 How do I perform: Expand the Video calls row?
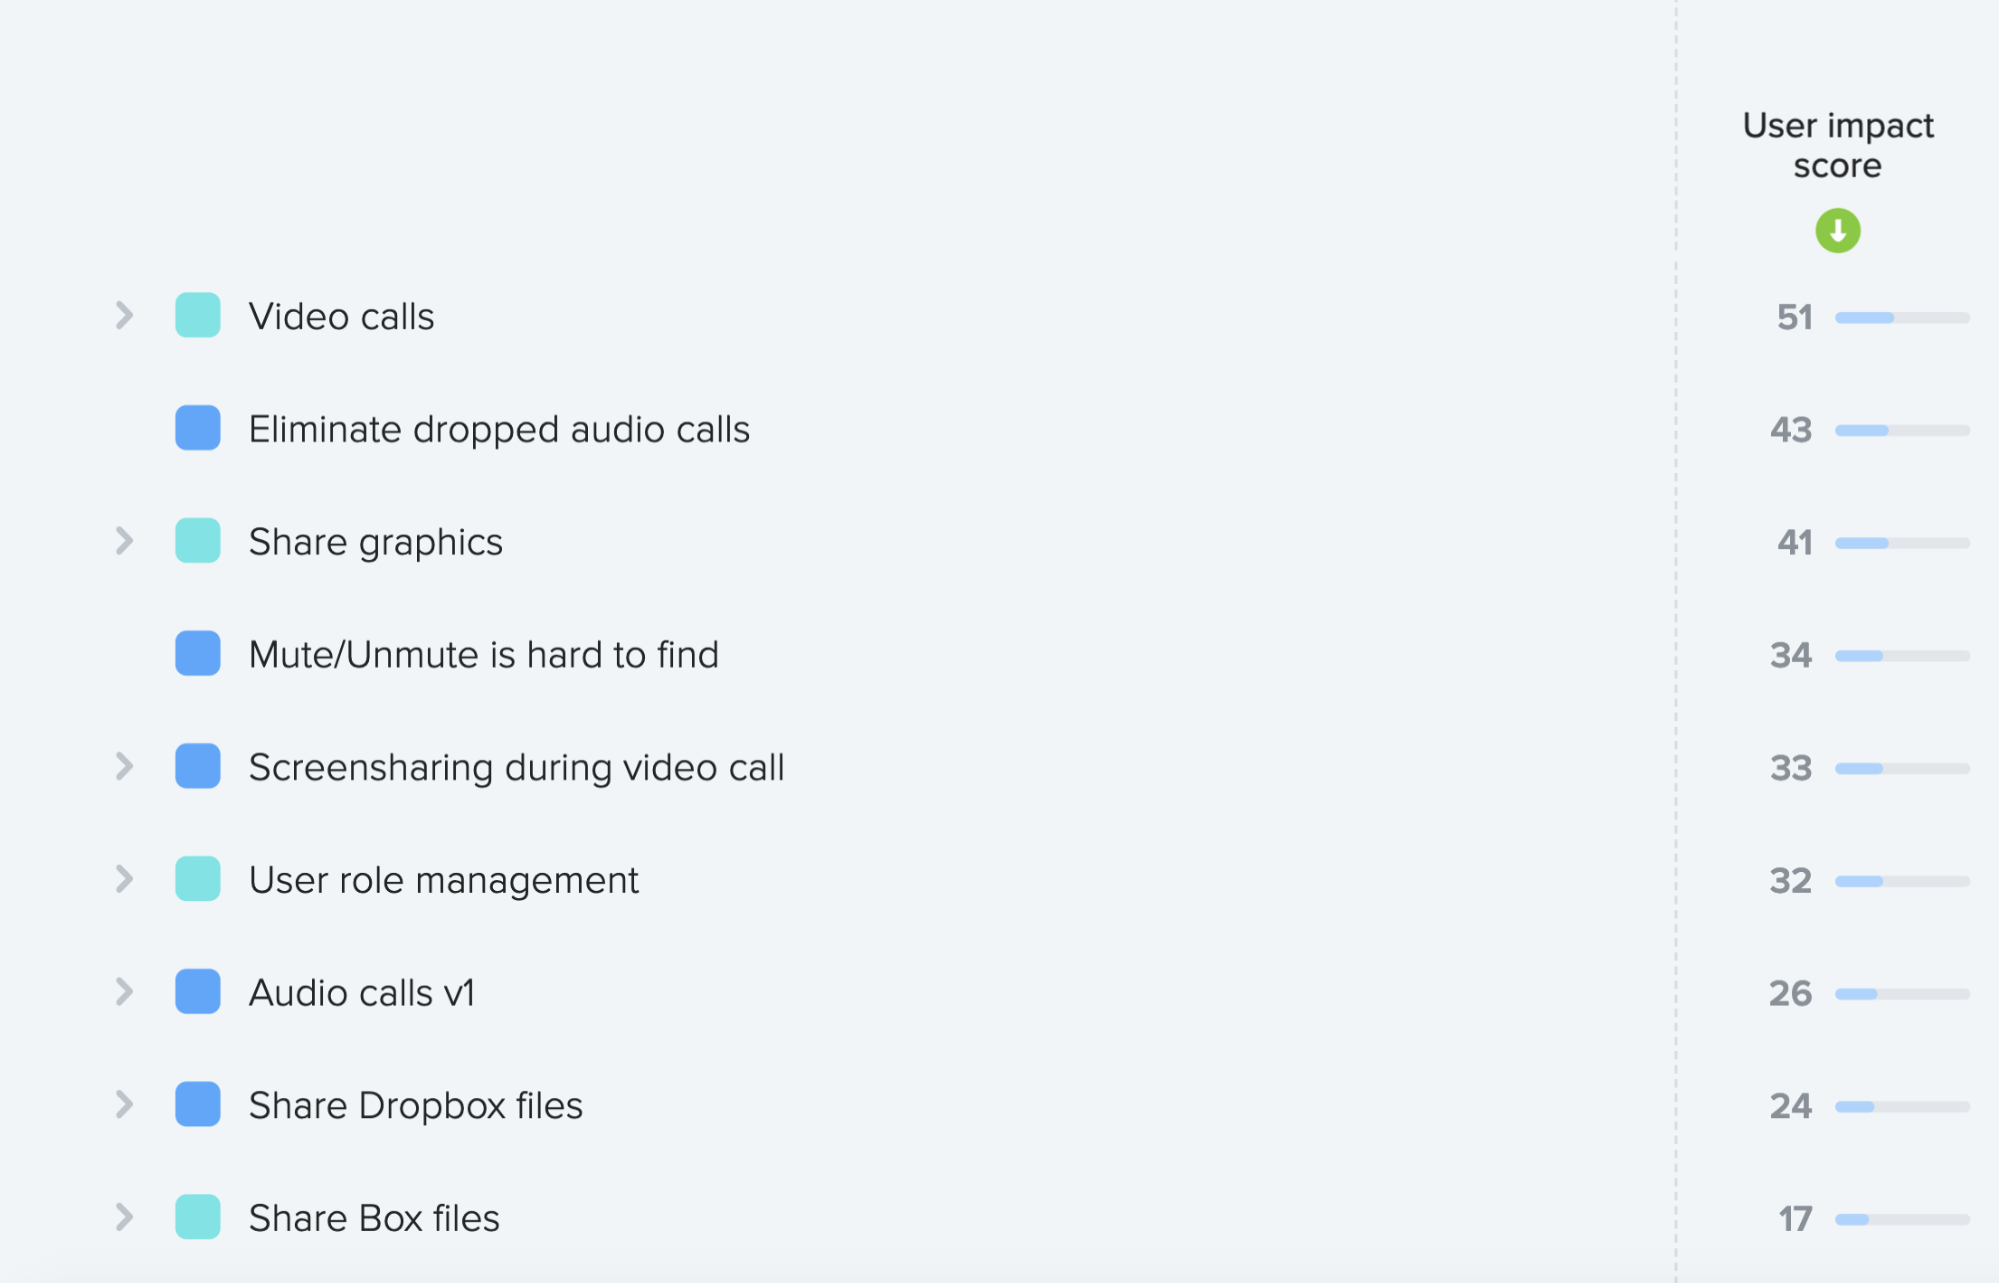(124, 315)
